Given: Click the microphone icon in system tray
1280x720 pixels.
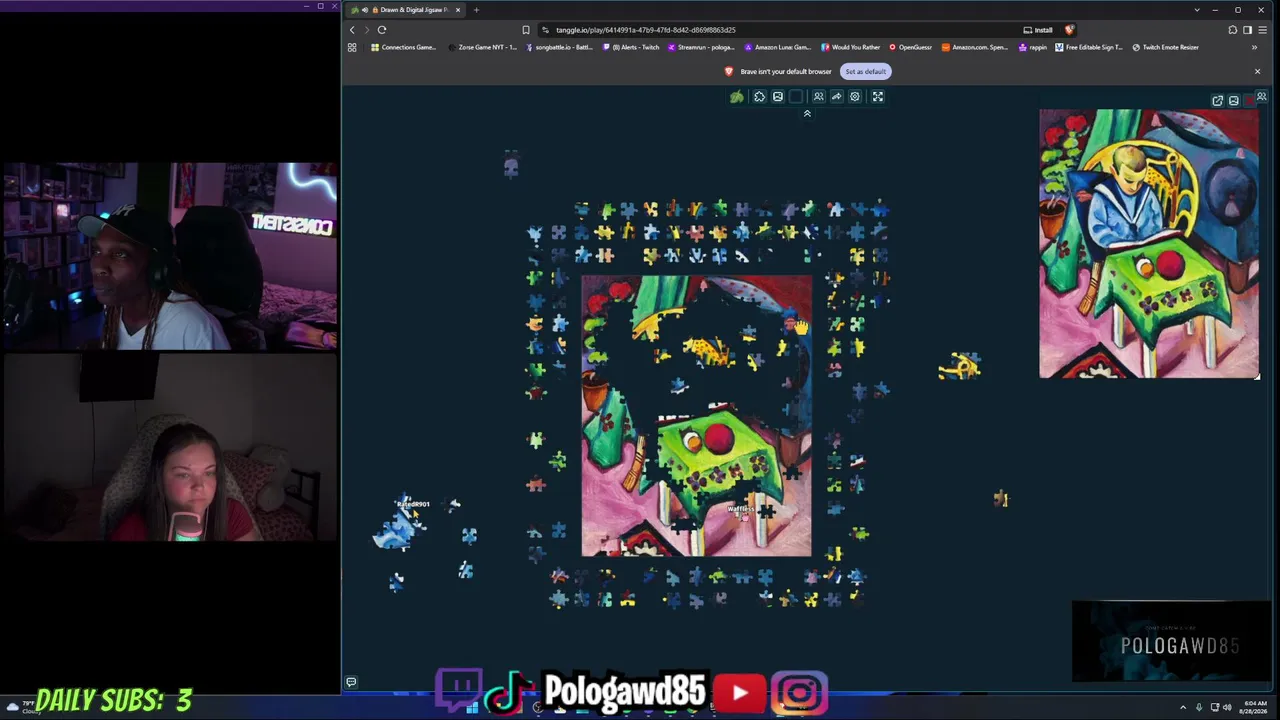Looking at the screenshot, I should click(1198, 707).
